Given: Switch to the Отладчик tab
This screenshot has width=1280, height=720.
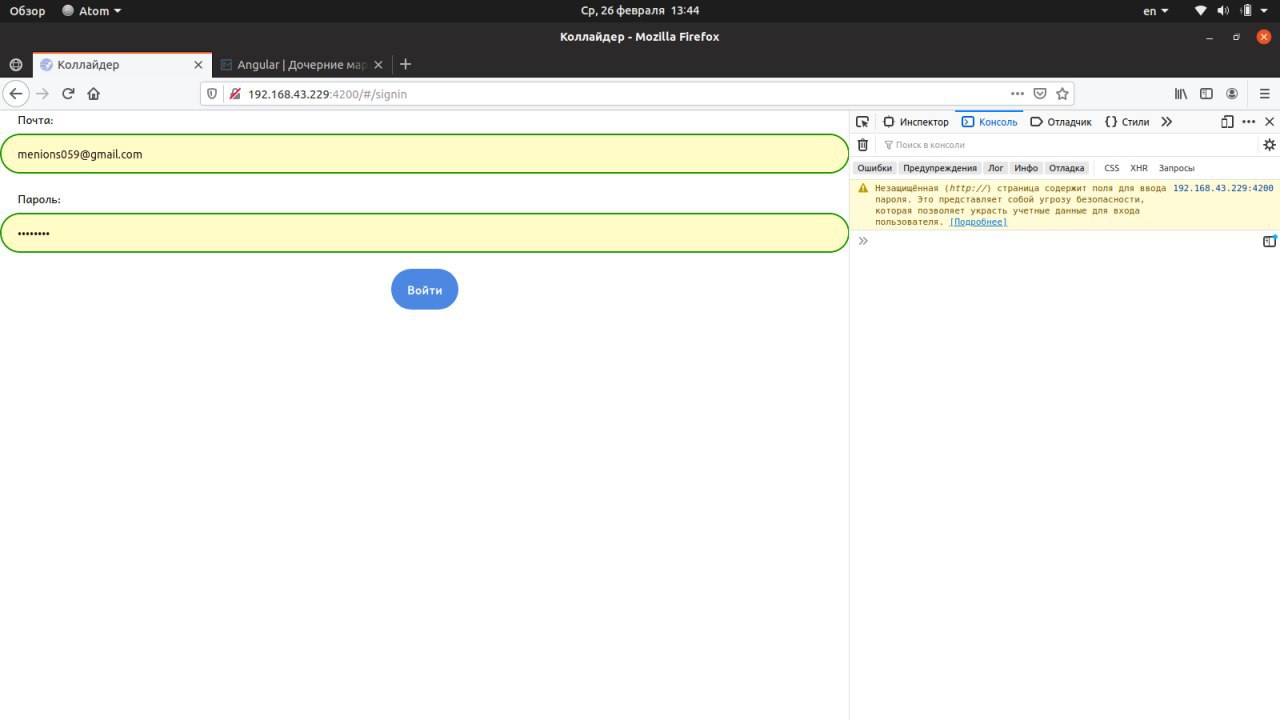Looking at the screenshot, I should [1061, 122].
